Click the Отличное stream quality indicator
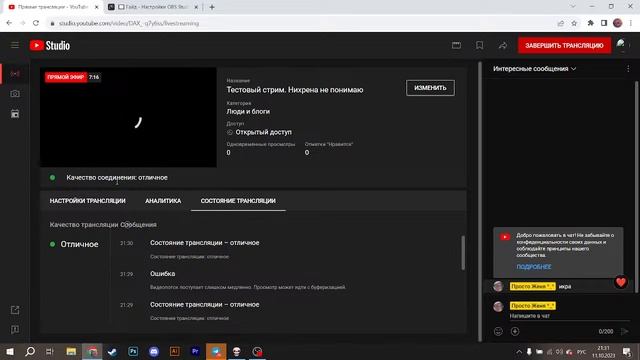This screenshot has width=640, height=360. click(74, 244)
